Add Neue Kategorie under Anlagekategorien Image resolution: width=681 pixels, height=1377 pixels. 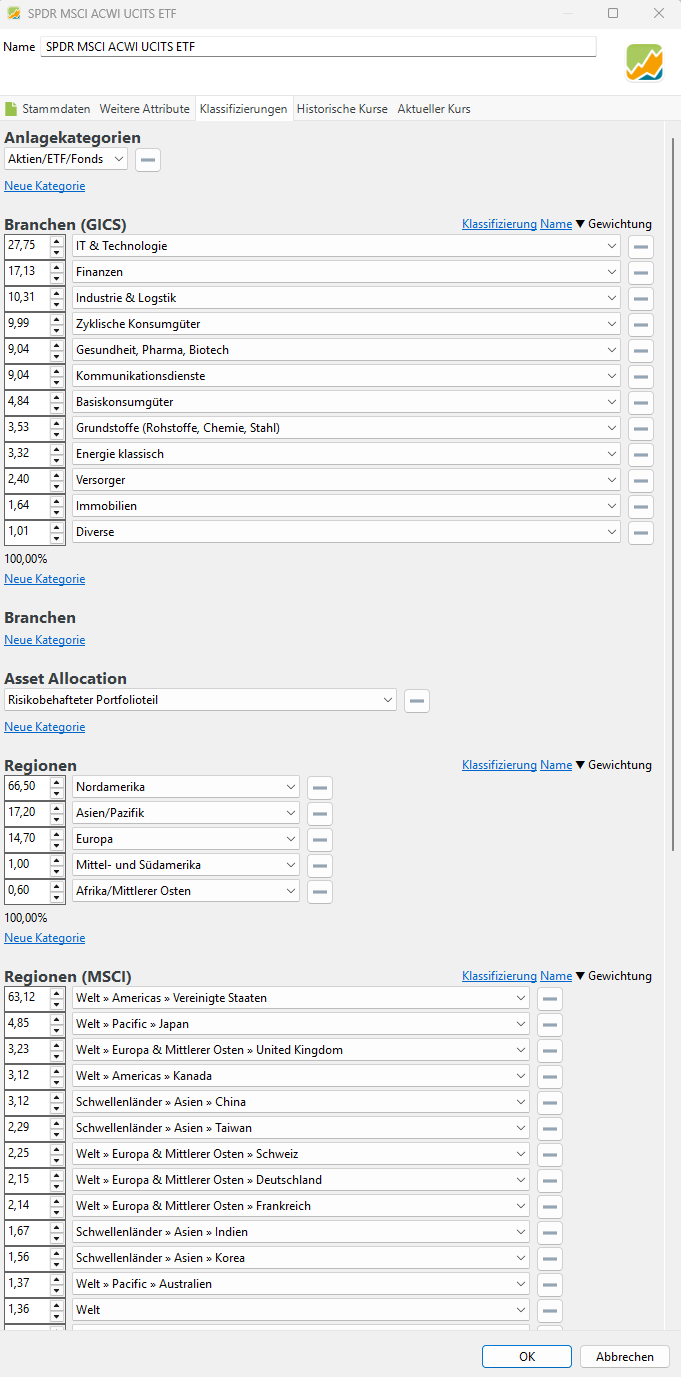pyautogui.click(x=45, y=186)
